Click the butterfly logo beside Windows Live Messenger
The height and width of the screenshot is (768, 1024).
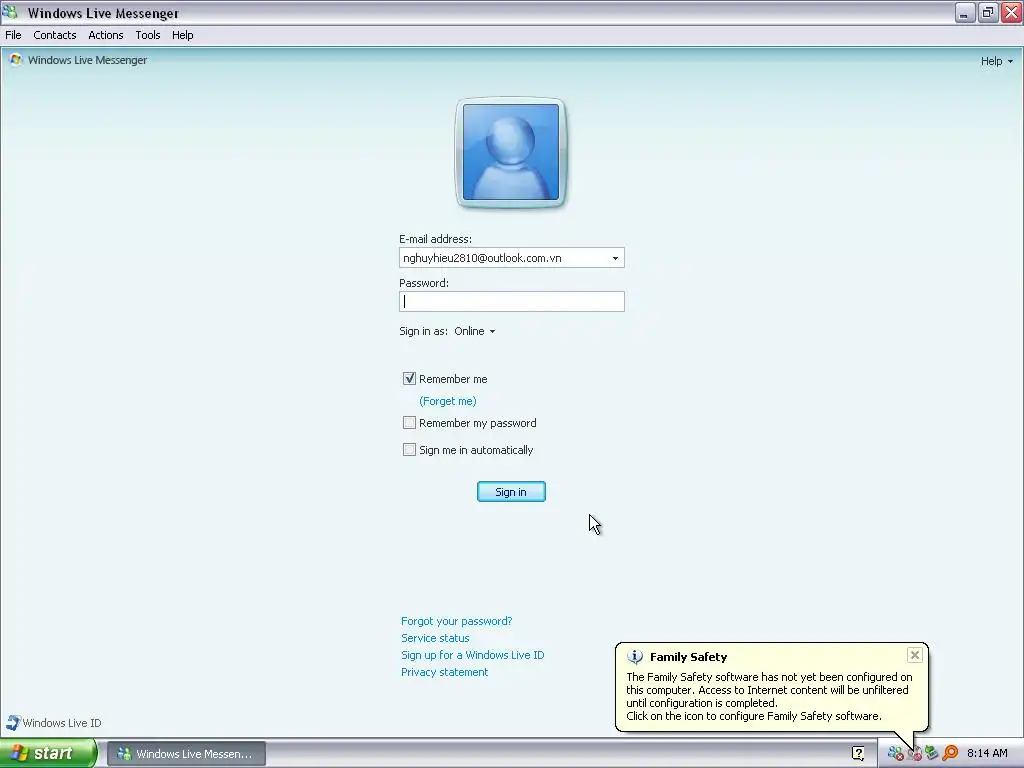15,59
